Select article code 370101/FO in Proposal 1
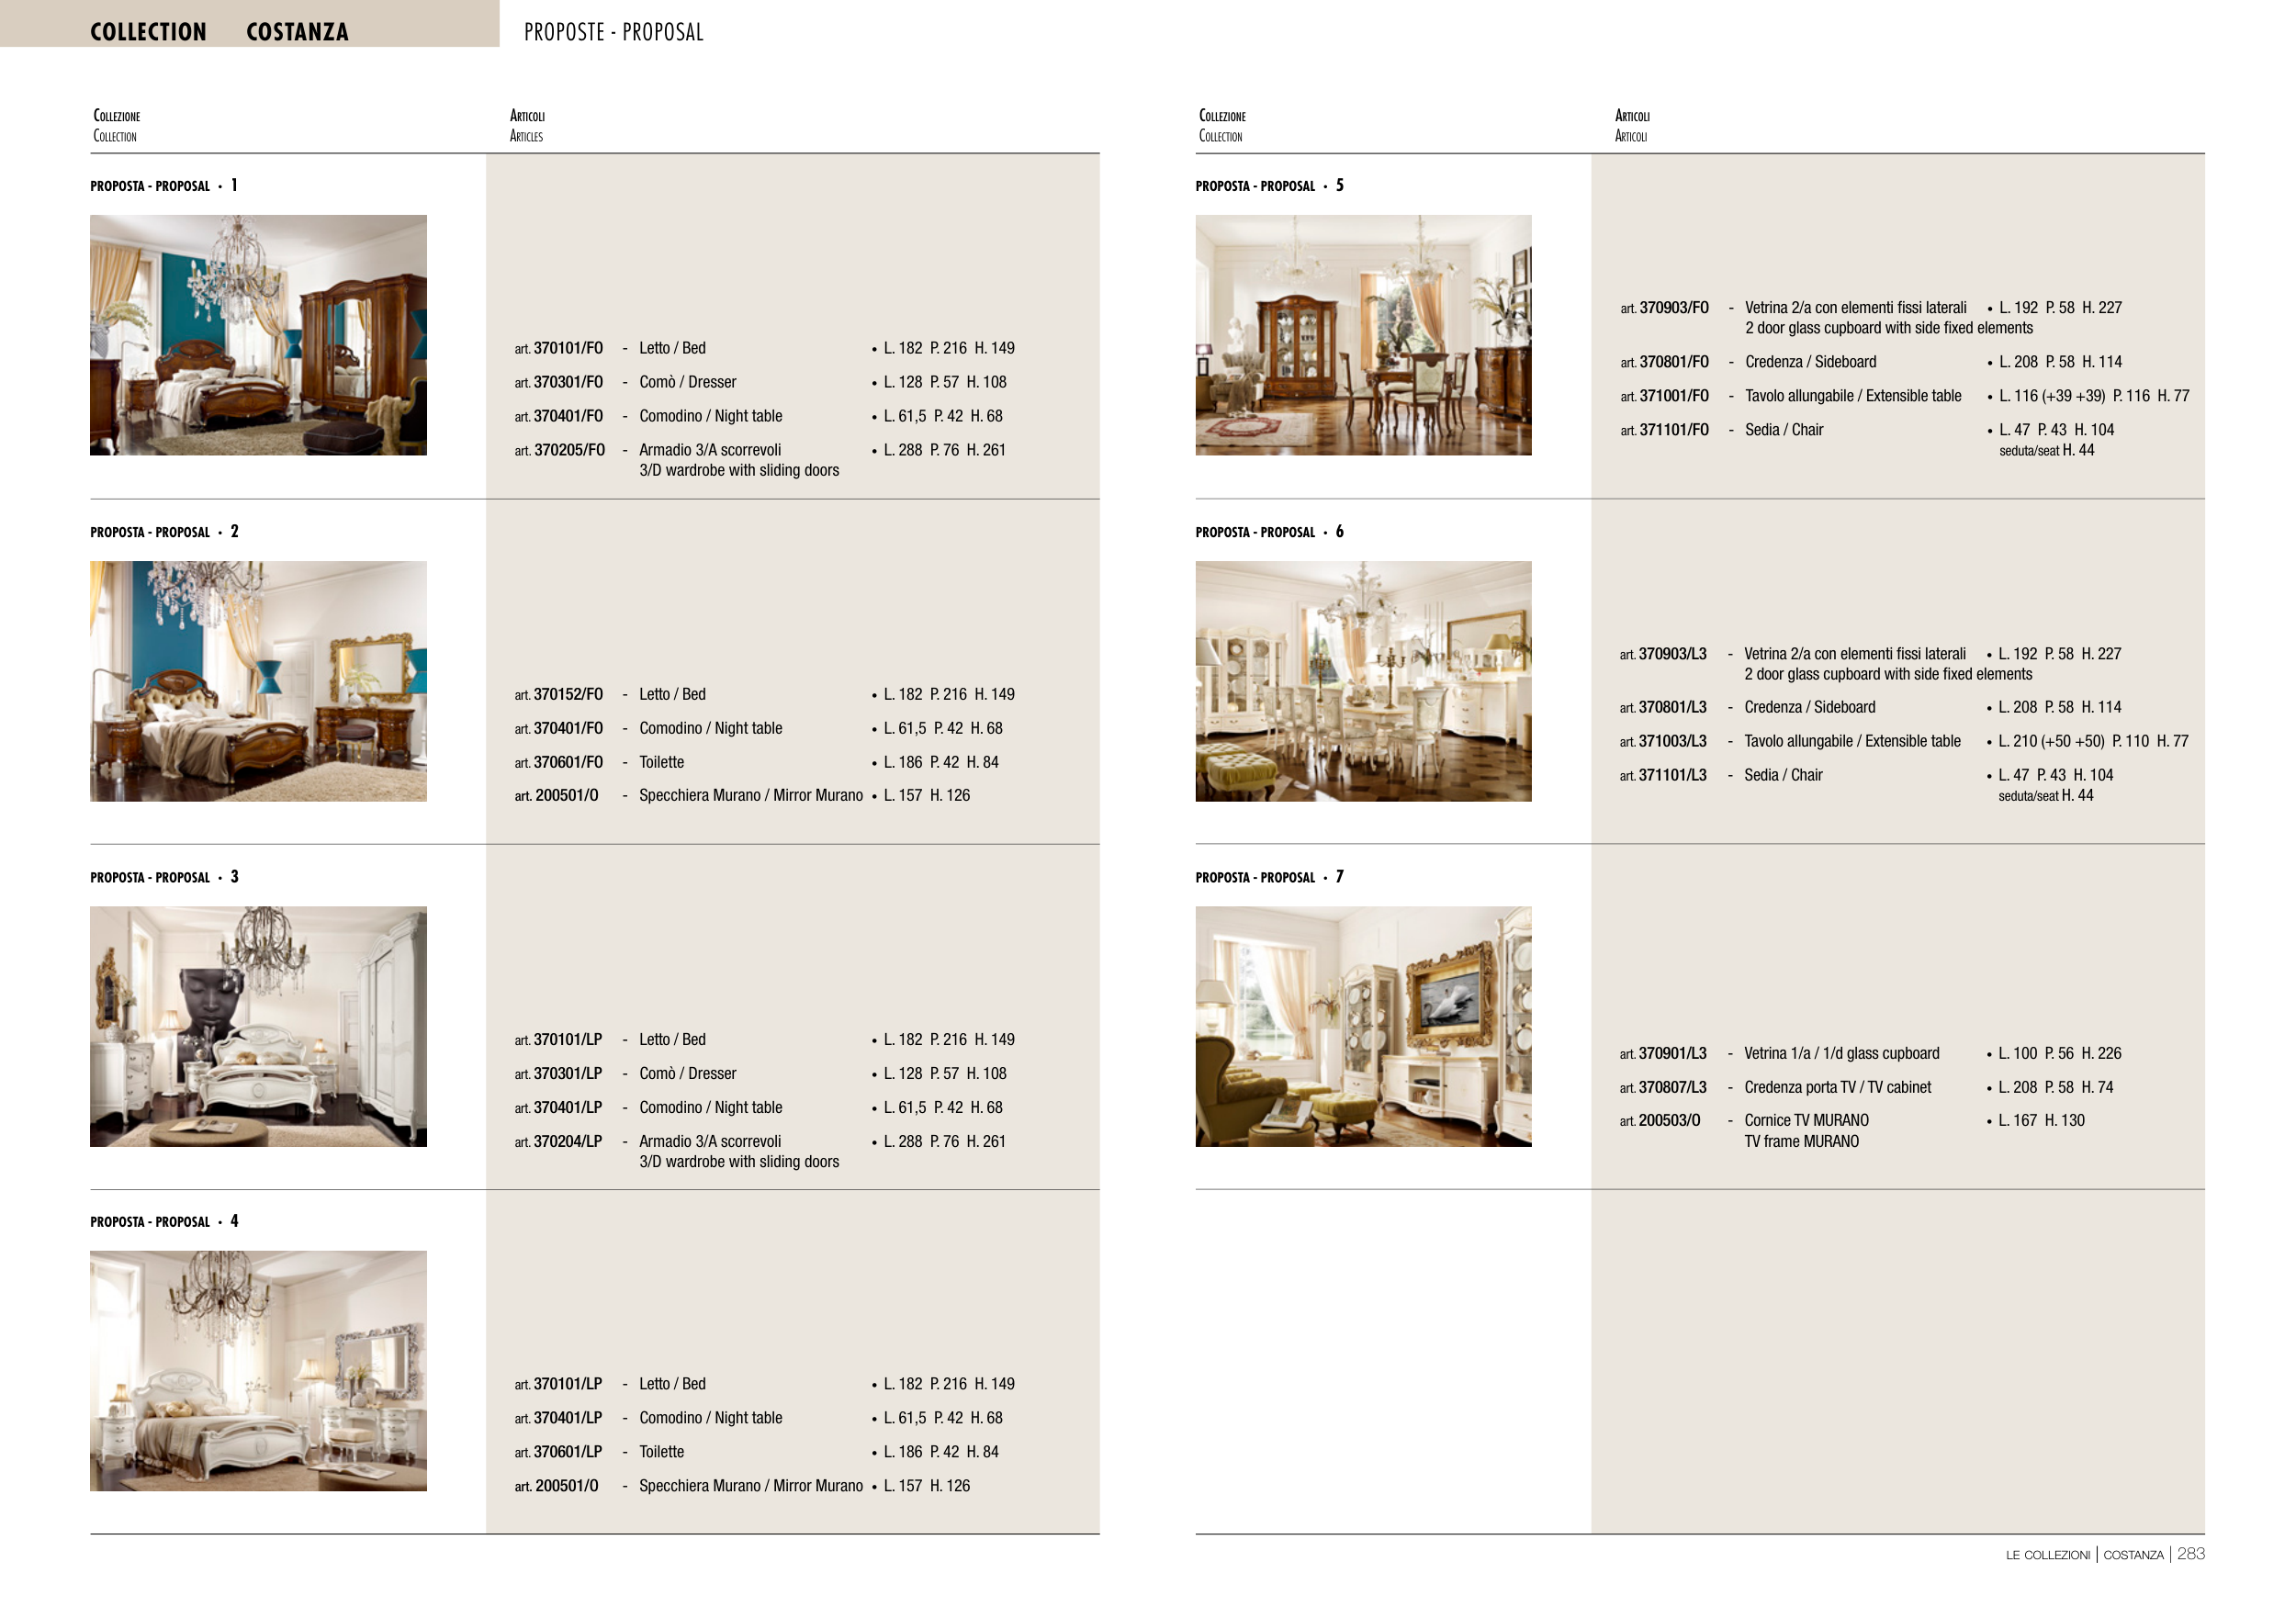 (x=567, y=348)
